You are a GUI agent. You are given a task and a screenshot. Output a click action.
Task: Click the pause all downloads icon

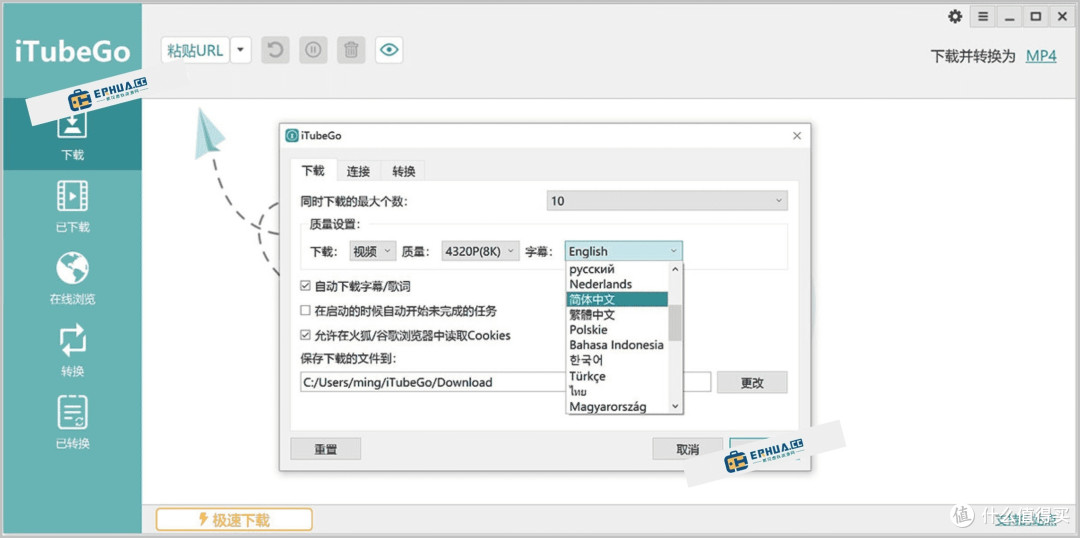(x=313, y=50)
